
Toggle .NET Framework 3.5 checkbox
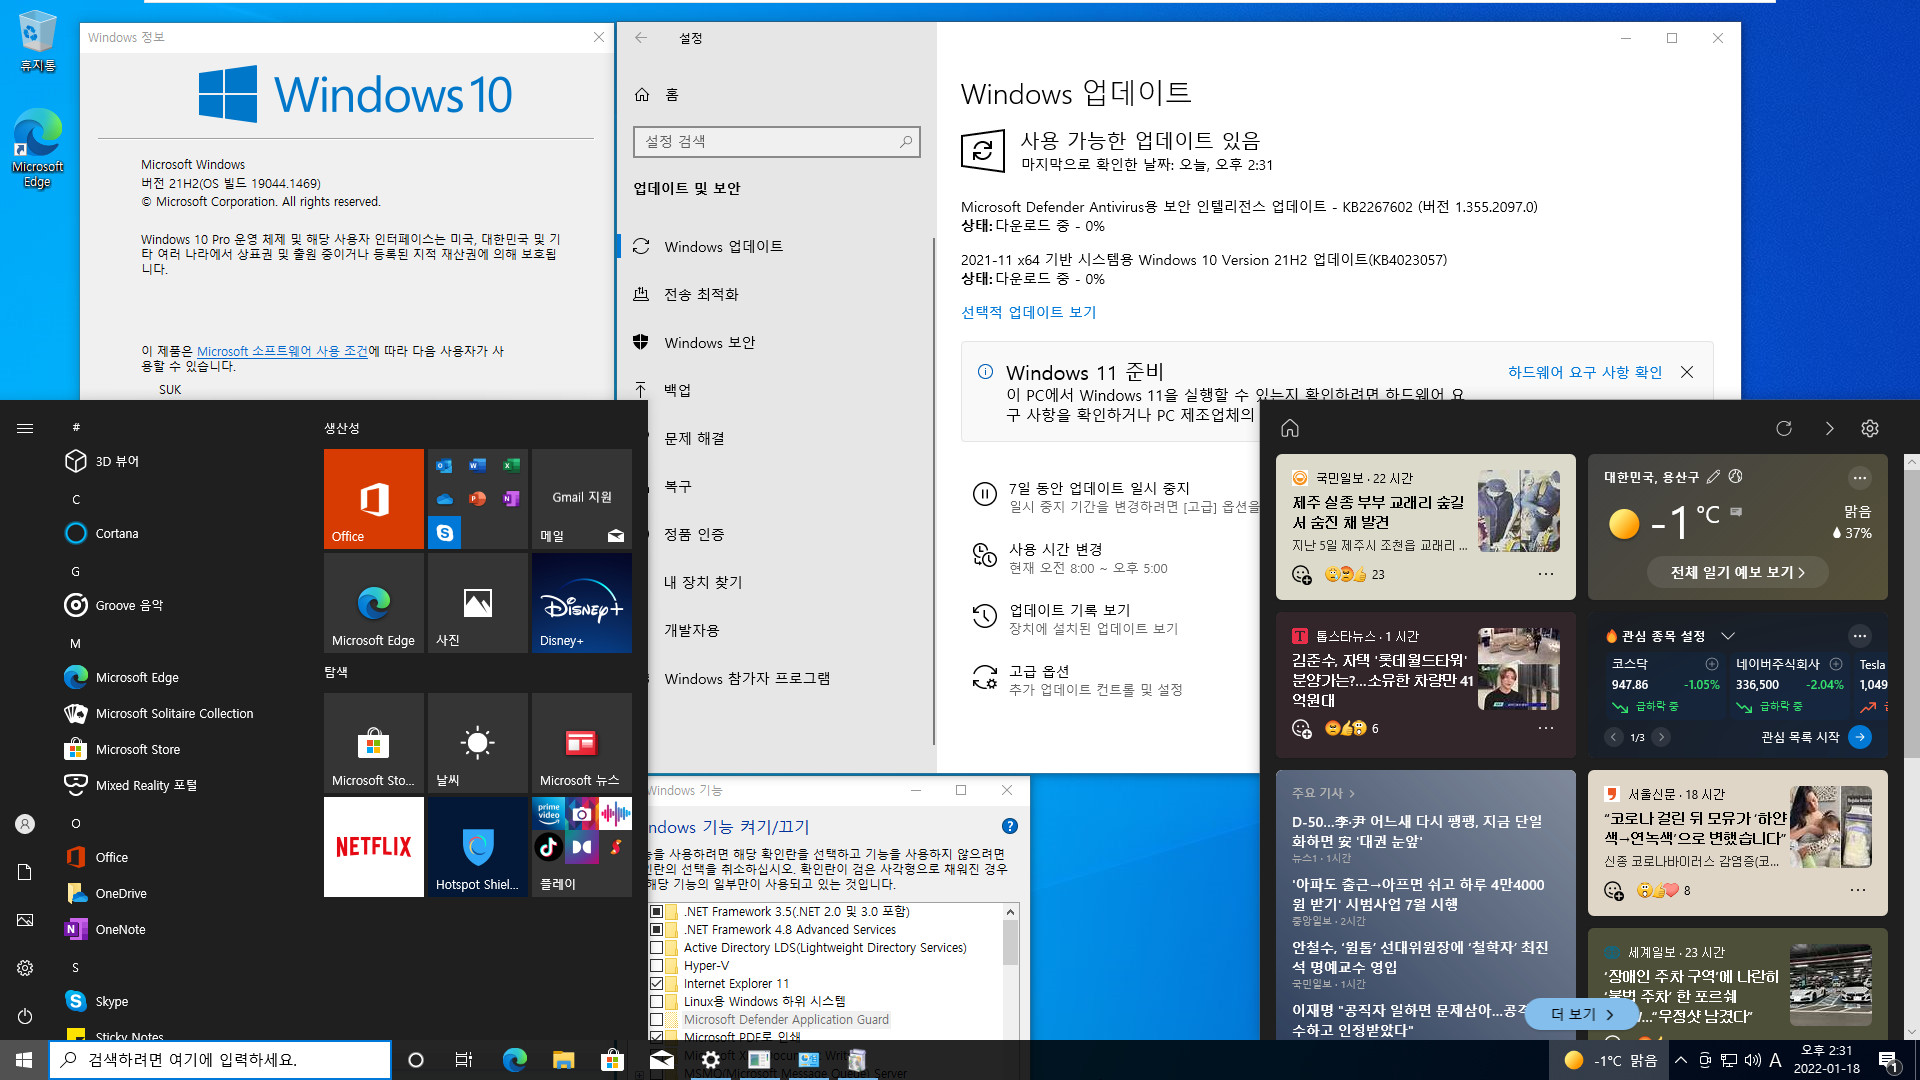pyautogui.click(x=657, y=912)
